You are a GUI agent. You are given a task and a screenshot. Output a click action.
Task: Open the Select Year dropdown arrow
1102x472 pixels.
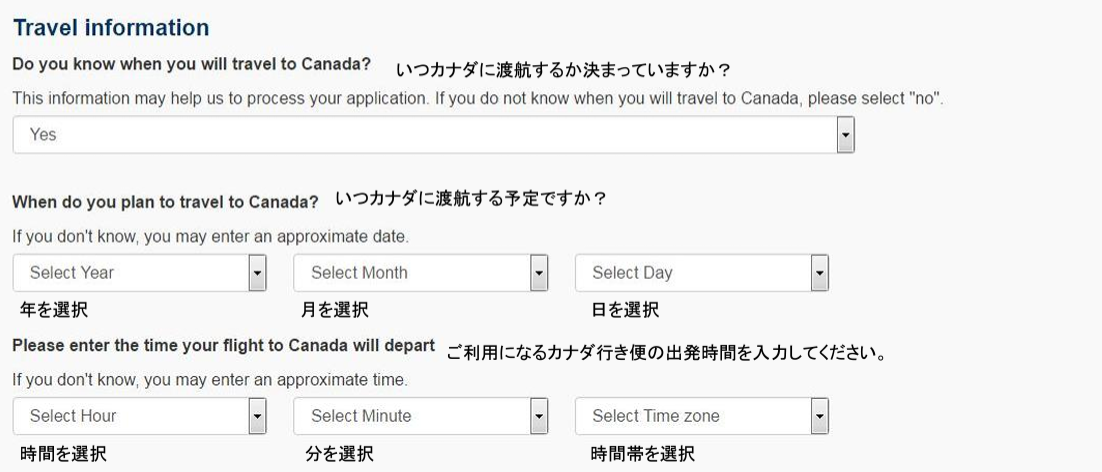click(x=257, y=272)
